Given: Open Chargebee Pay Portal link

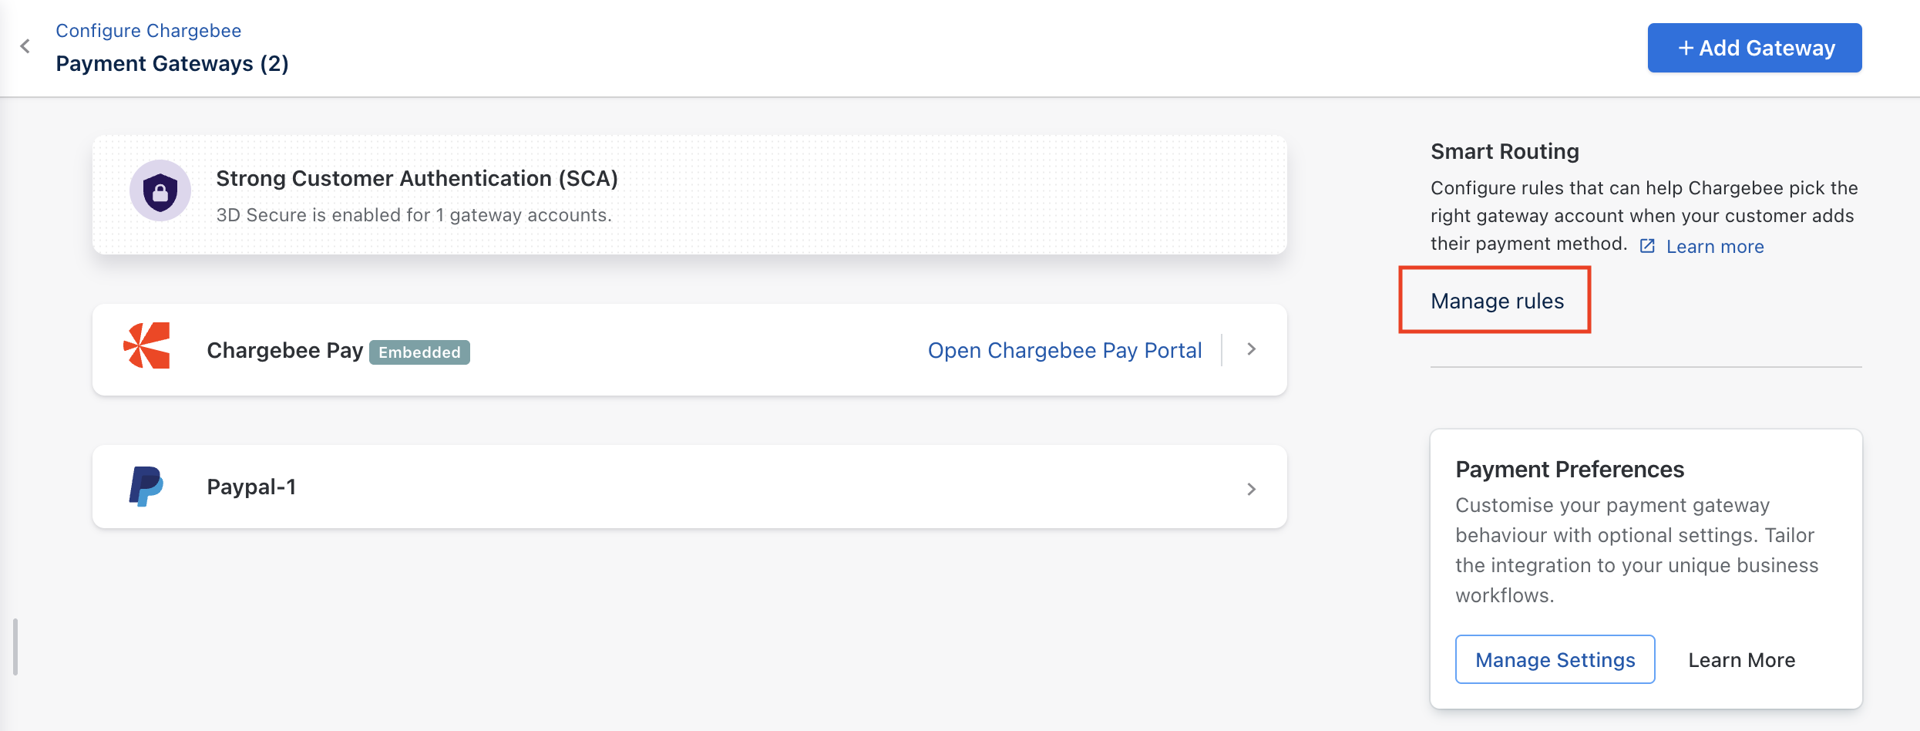Looking at the screenshot, I should [x=1064, y=350].
